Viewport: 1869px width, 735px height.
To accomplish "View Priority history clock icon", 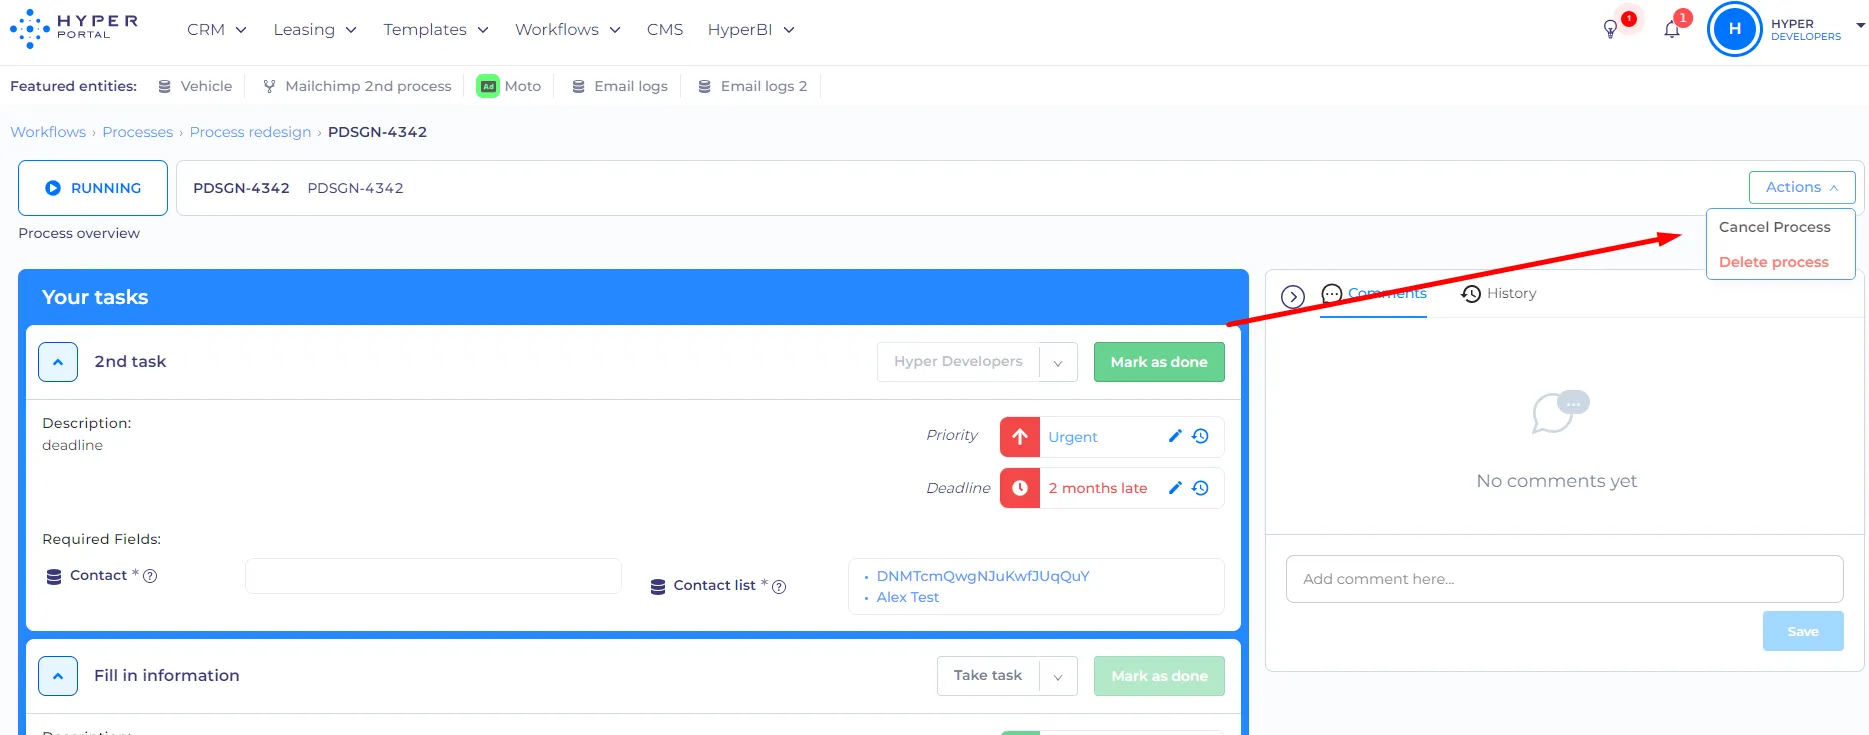I will coord(1201,436).
